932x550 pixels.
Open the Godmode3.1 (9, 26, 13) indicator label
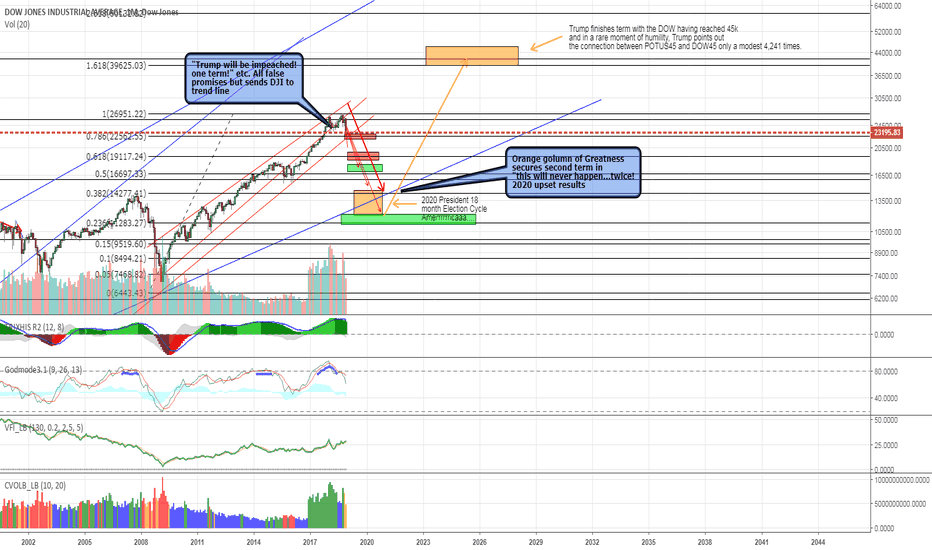(x=43, y=370)
